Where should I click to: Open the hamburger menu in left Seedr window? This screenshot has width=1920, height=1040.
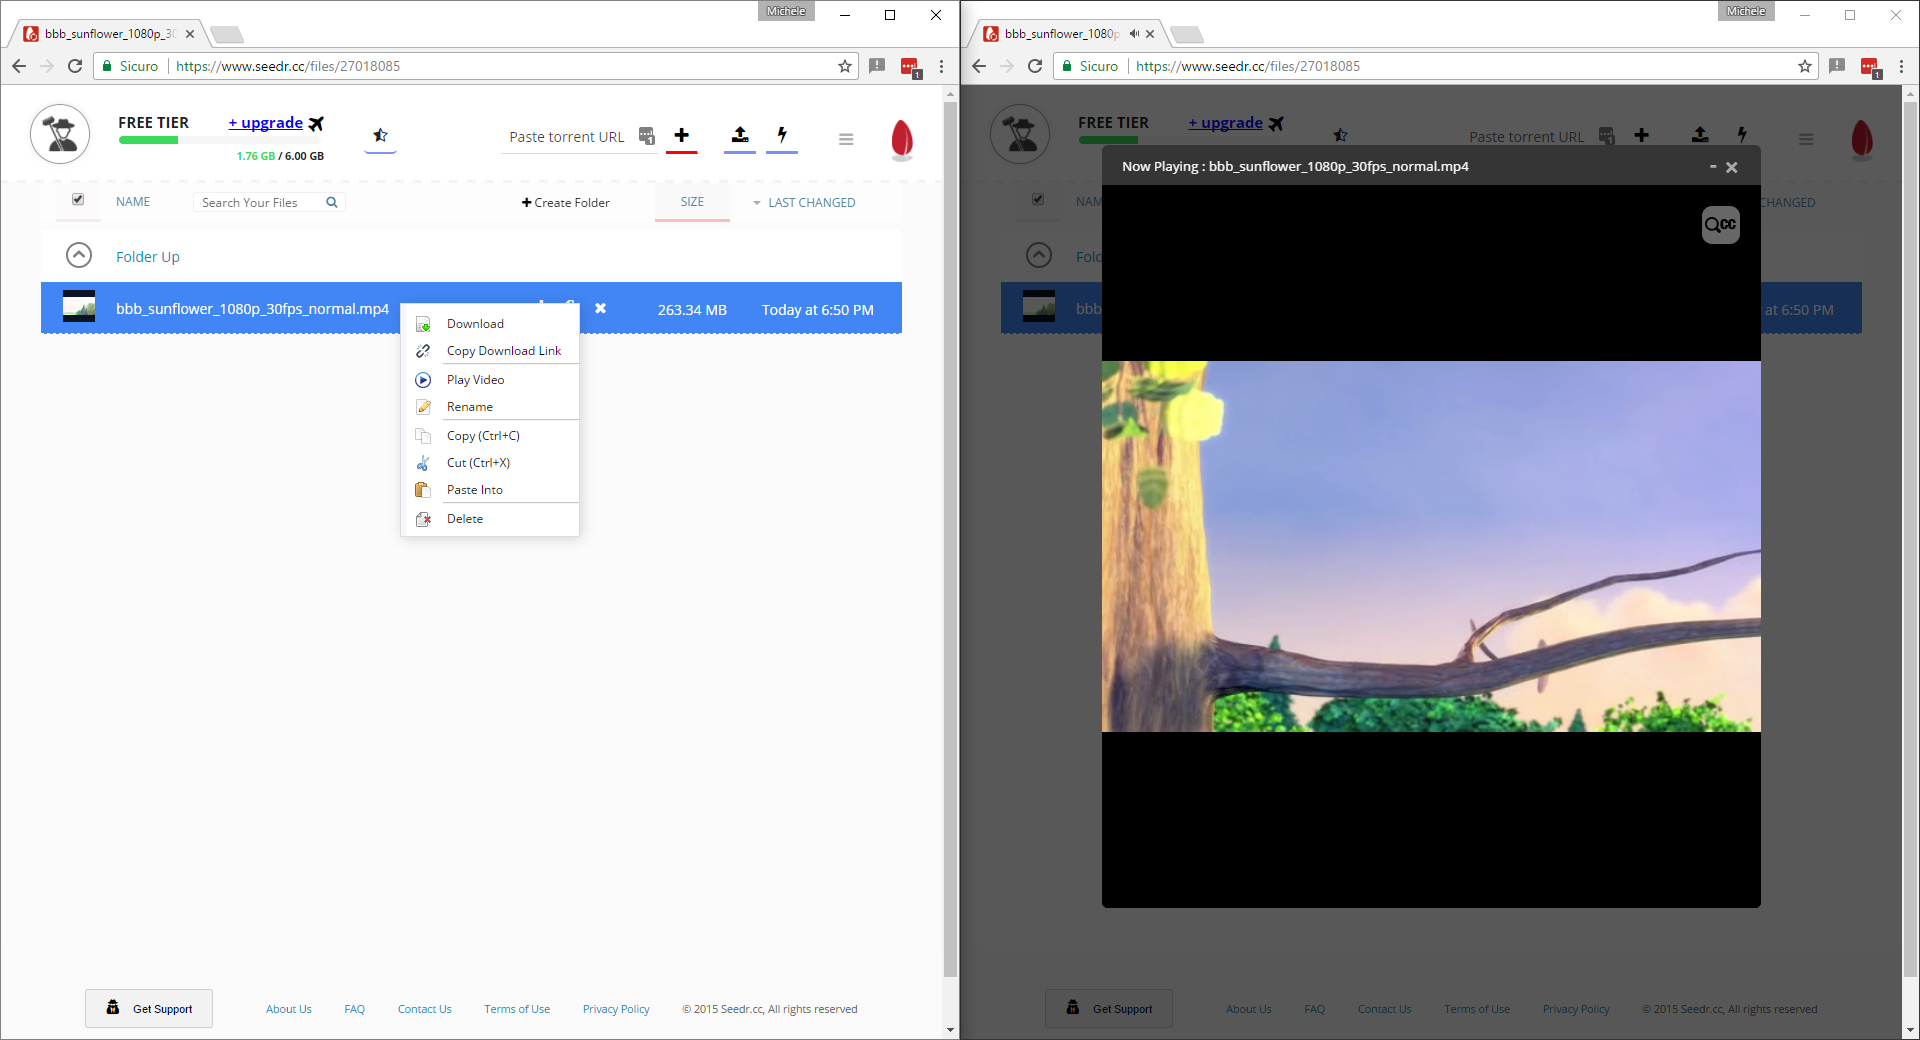click(846, 139)
